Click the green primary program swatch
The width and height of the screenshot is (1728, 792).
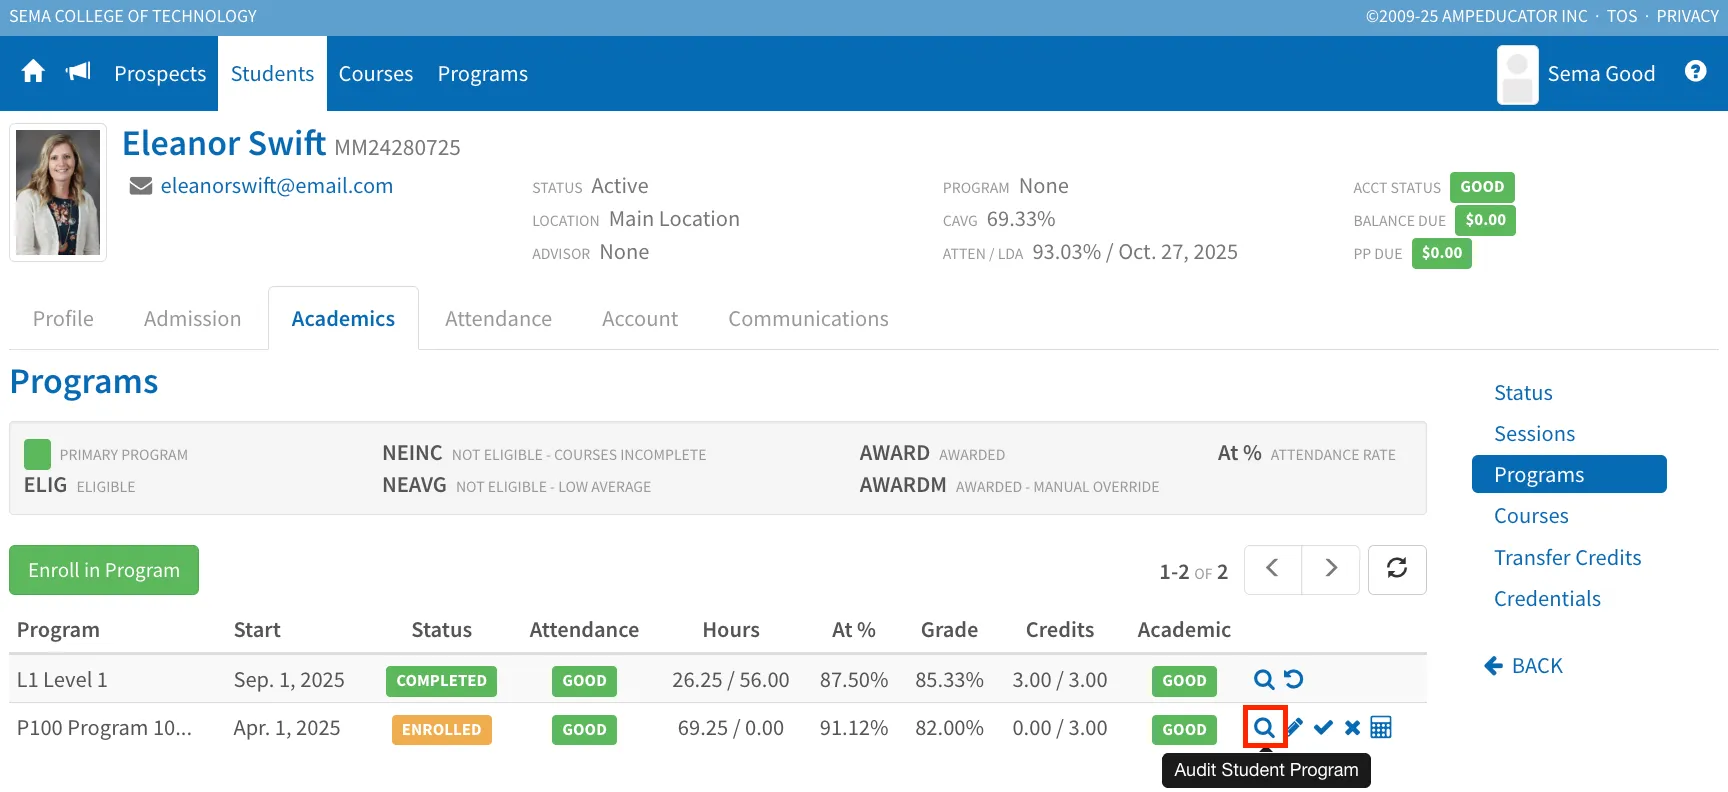[37, 454]
